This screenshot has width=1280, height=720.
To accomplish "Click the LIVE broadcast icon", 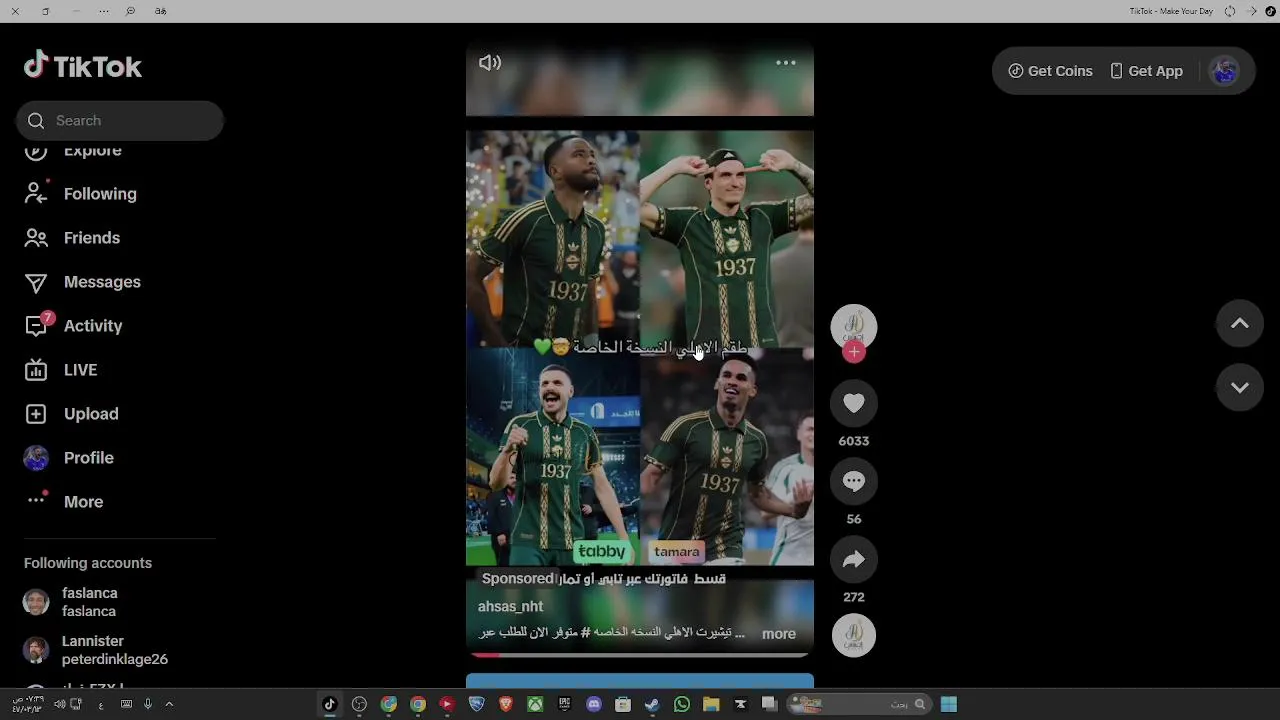I will pos(36,370).
